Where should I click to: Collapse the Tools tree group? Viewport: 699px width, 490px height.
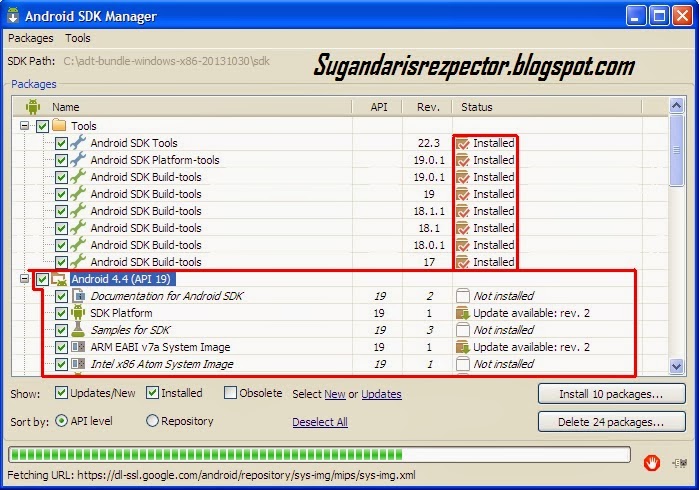(25, 126)
